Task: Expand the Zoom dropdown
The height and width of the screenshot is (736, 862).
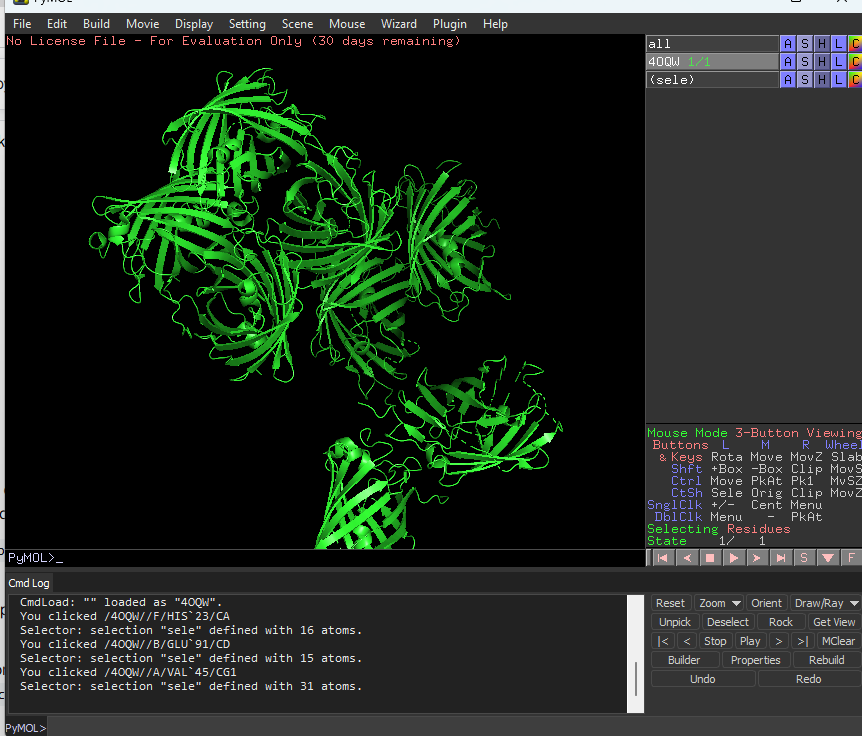Action: tap(720, 603)
